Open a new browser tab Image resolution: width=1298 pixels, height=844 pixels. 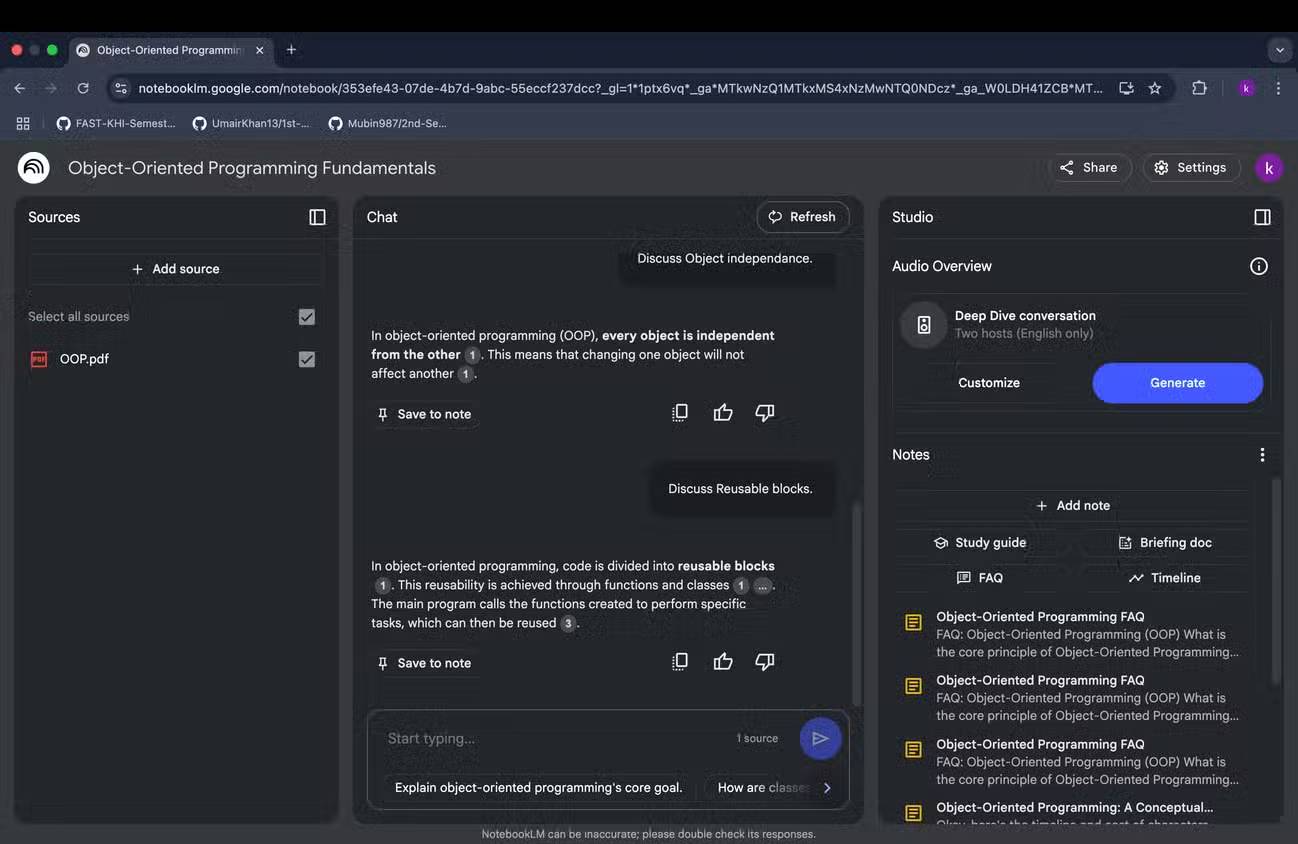291,50
